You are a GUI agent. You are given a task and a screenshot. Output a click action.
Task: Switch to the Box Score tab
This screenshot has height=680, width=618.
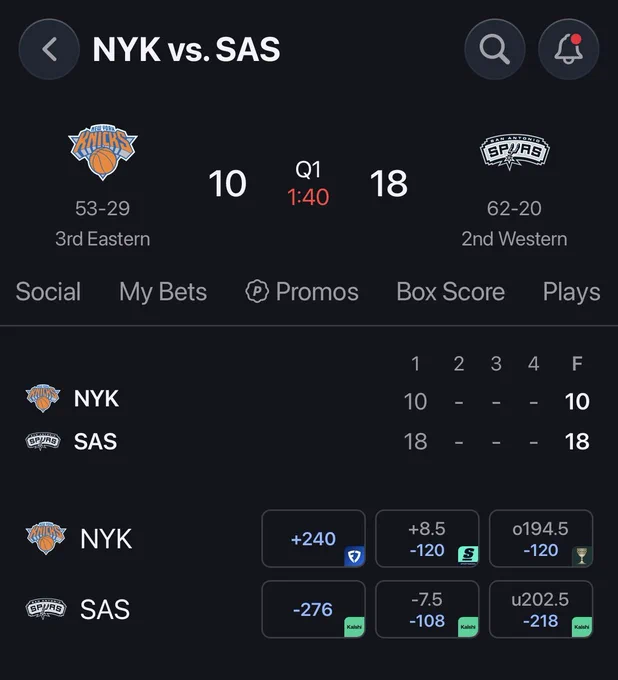[451, 291]
